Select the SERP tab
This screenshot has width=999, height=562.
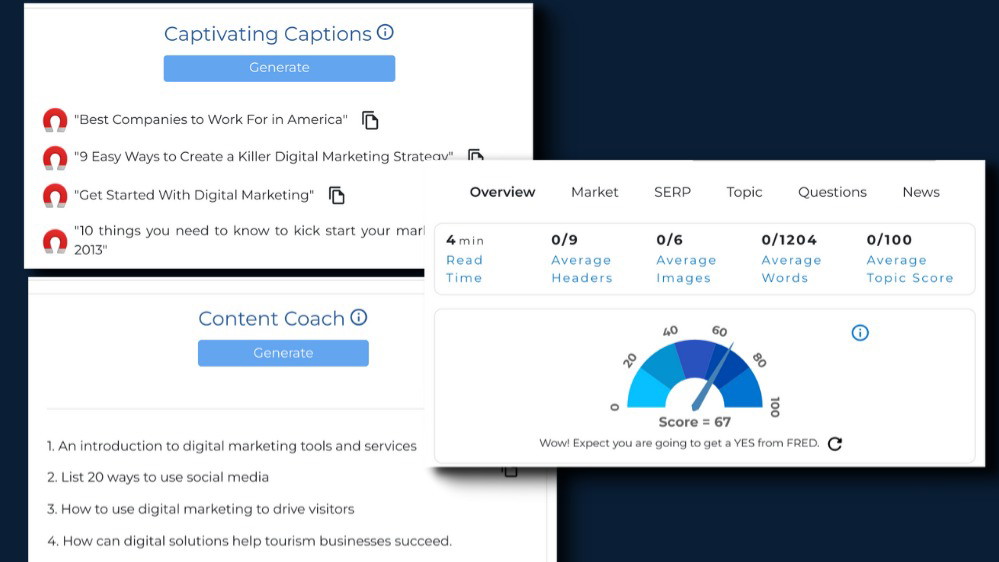[672, 192]
